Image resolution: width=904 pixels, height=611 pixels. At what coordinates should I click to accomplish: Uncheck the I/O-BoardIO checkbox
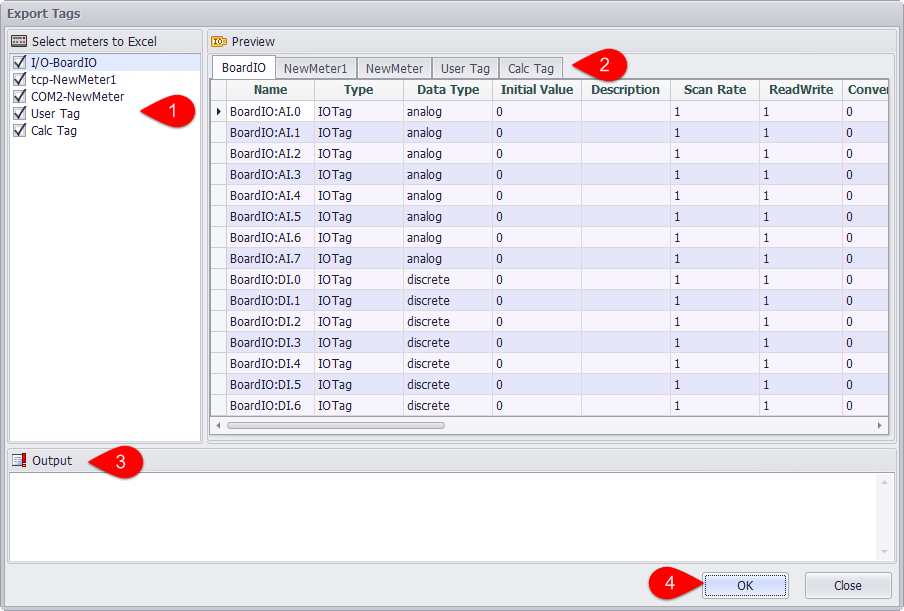20,63
